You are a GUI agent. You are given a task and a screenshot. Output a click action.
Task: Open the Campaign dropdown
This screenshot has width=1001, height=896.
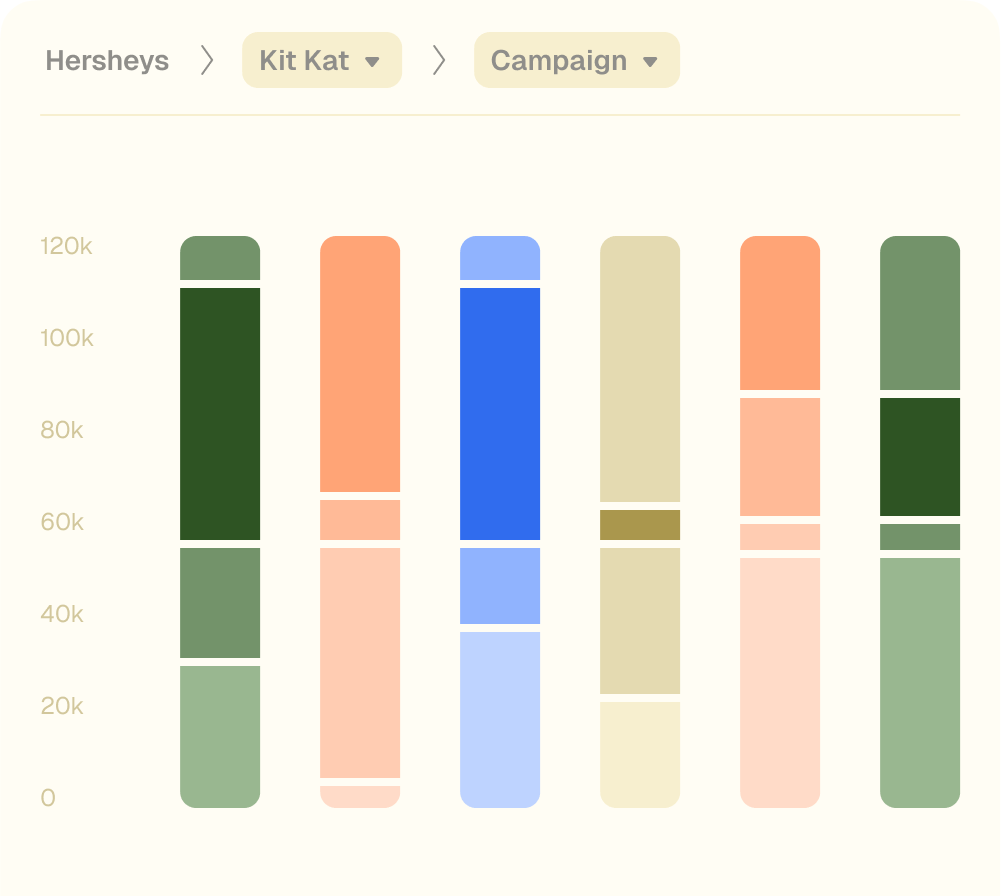[576, 60]
